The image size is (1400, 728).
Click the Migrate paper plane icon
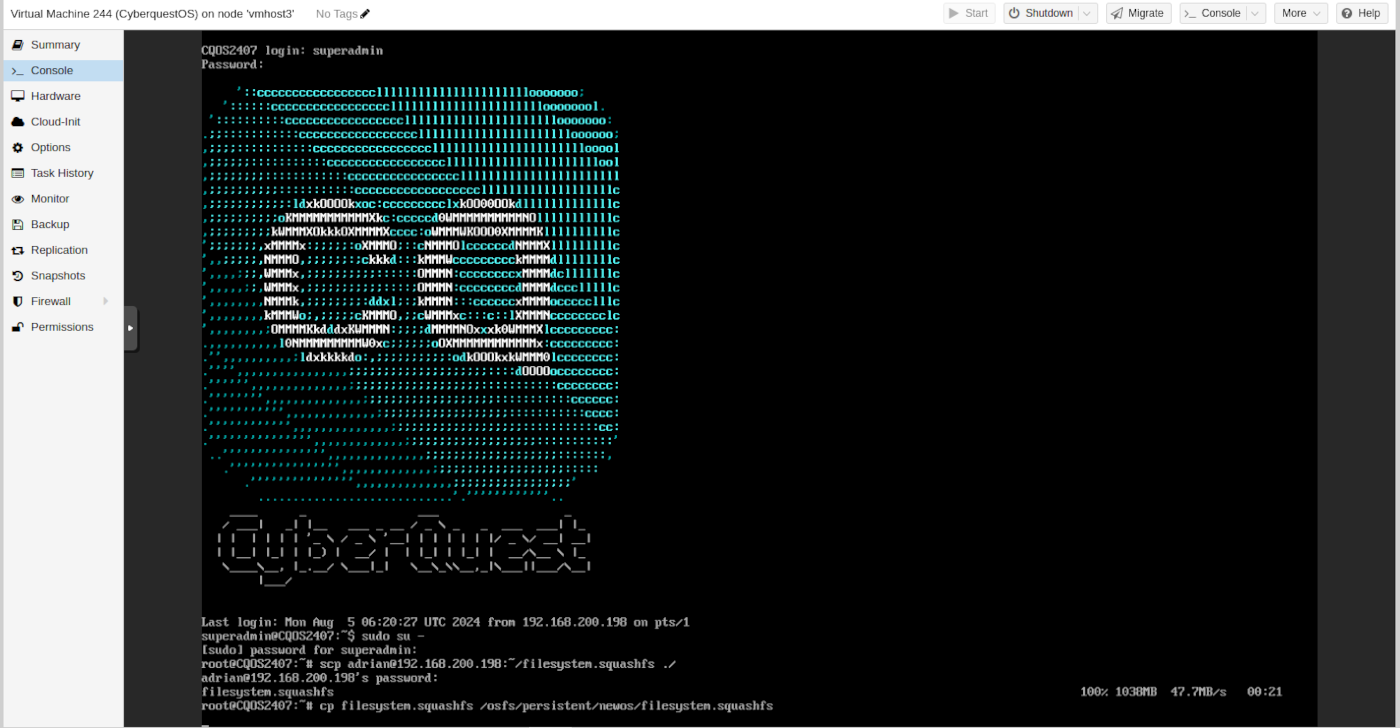1117,13
